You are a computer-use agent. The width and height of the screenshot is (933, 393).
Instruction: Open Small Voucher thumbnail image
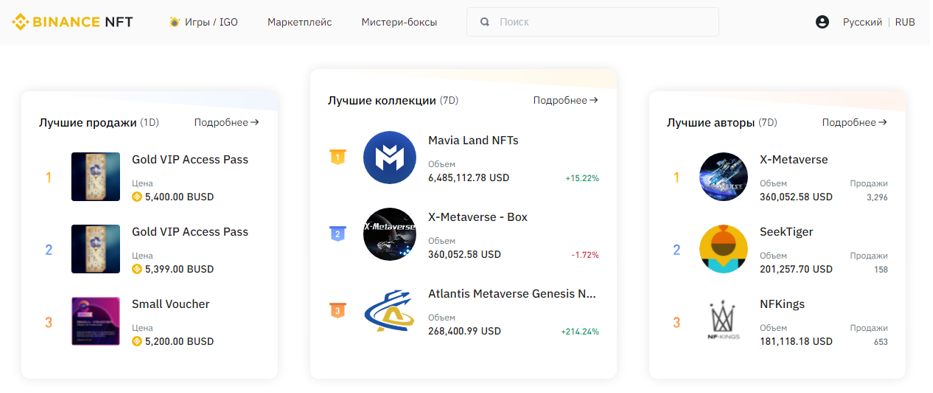pos(95,322)
